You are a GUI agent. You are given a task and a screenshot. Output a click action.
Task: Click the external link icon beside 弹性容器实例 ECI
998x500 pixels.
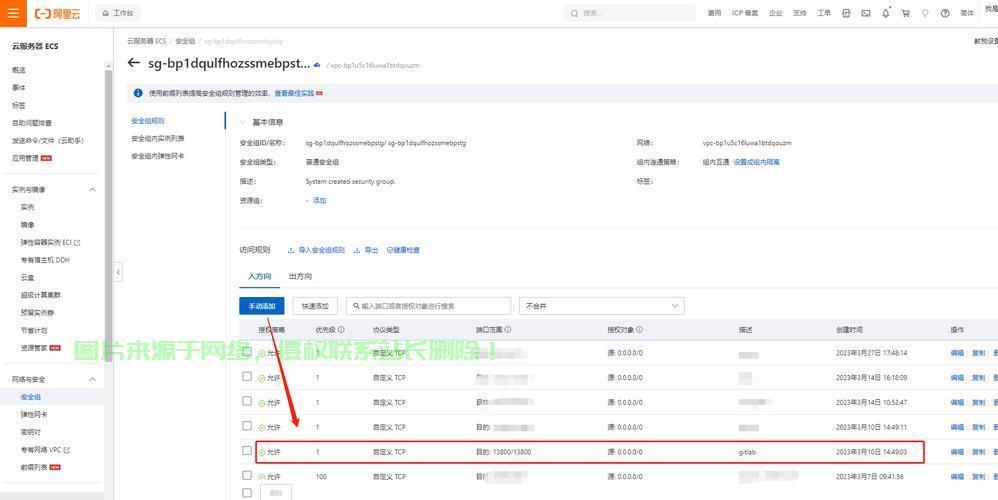78,242
